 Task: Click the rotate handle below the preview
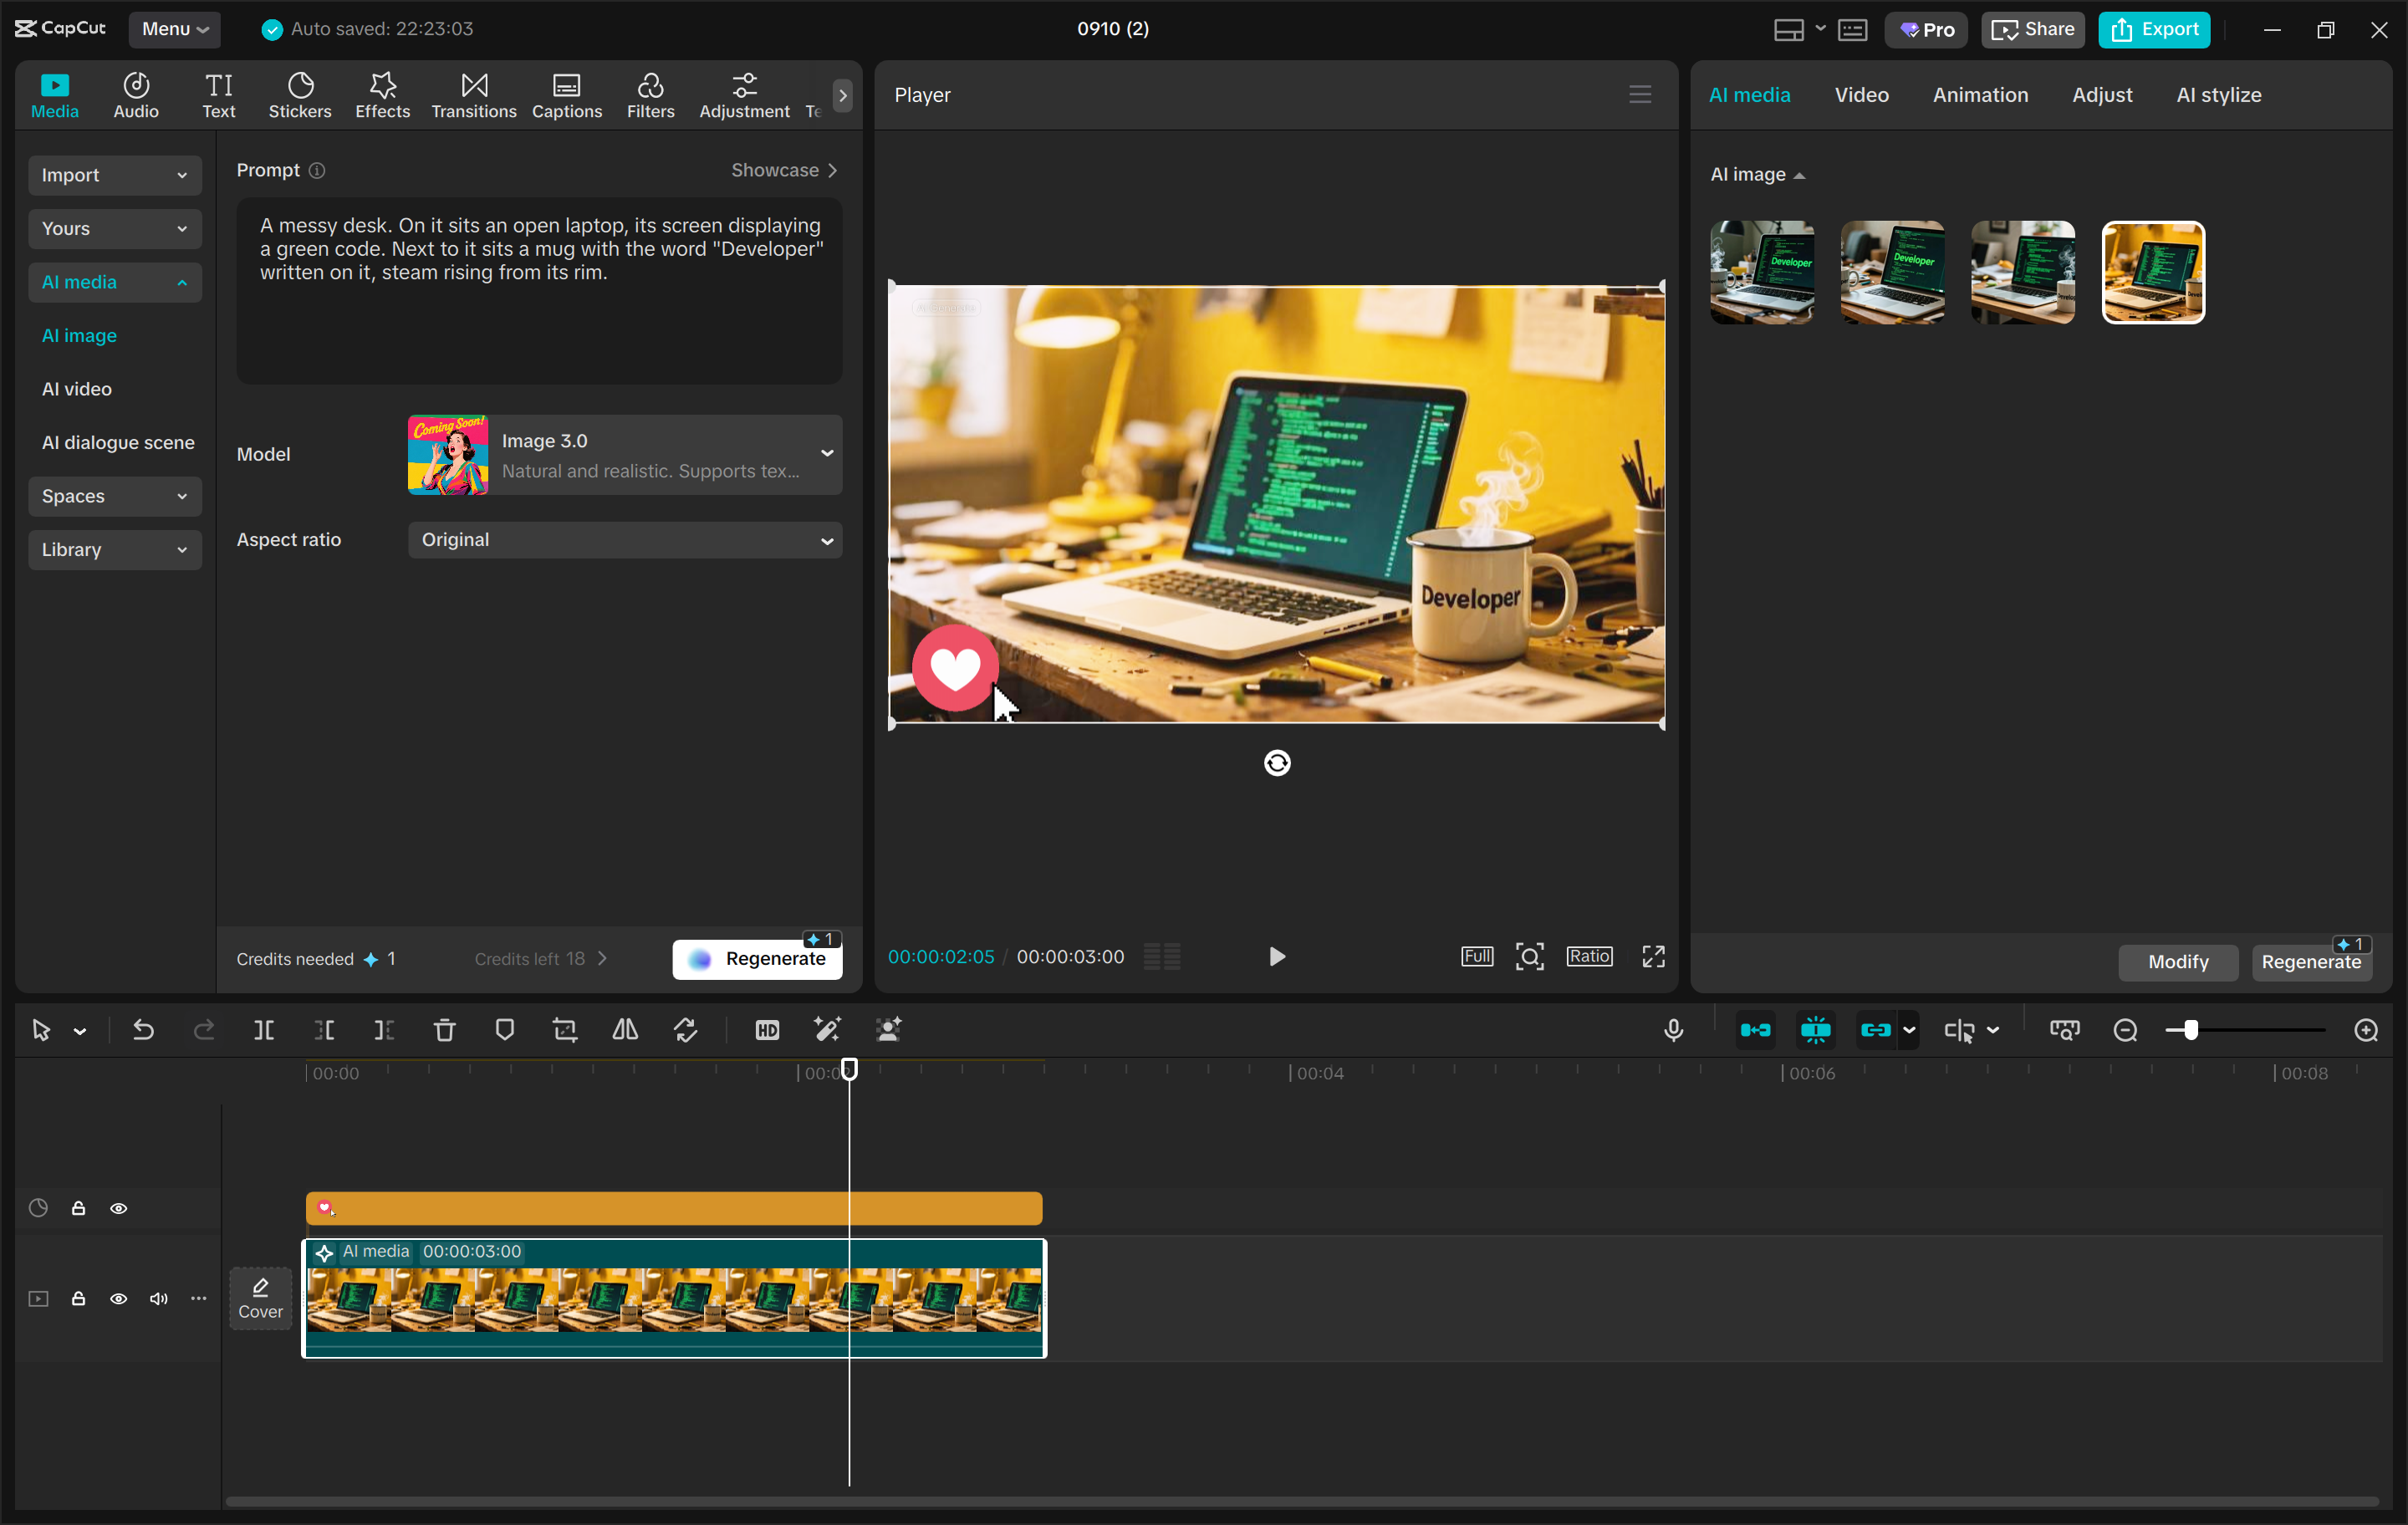click(x=1277, y=763)
